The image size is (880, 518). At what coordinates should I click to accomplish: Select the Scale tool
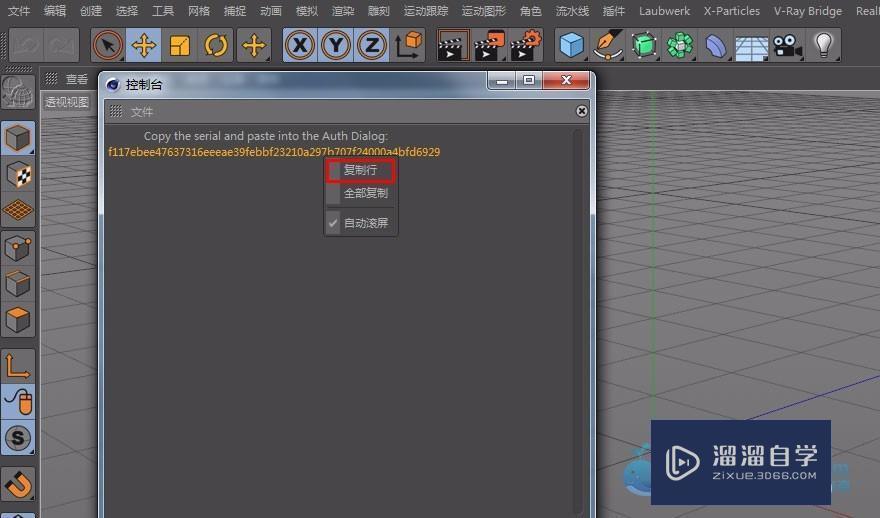point(180,45)
